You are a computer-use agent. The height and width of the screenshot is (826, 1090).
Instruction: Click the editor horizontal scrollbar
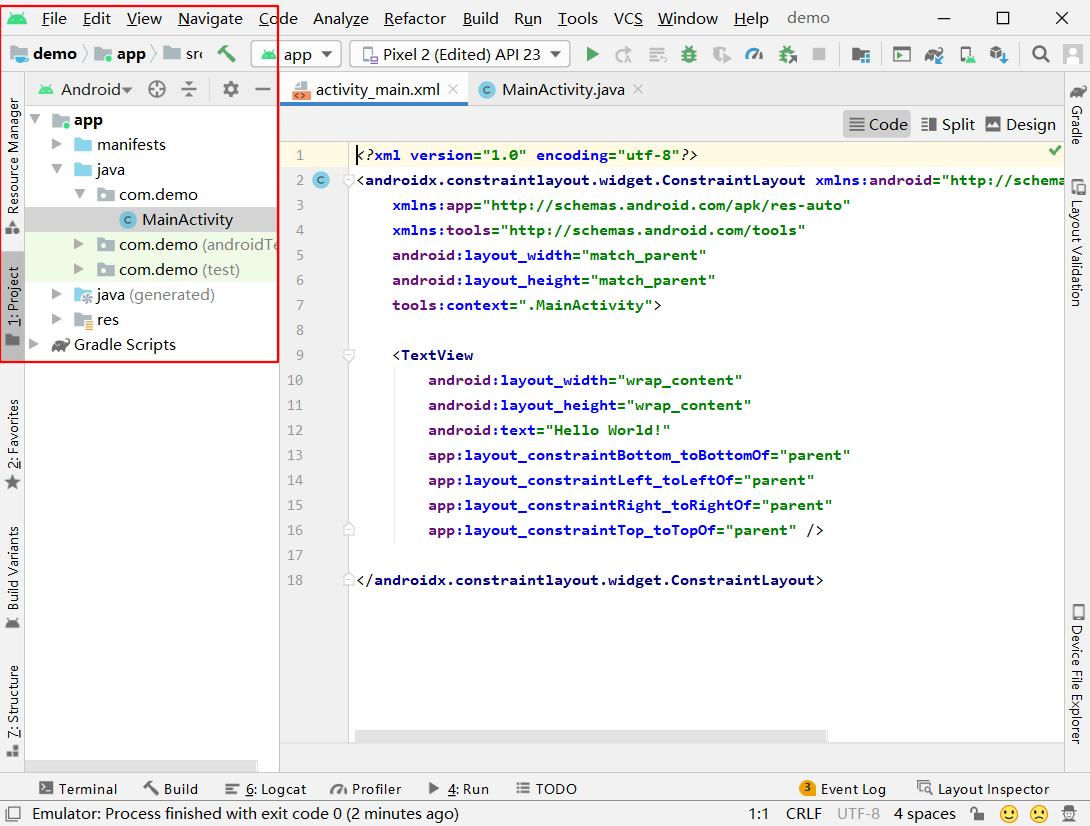pos(591,736)
